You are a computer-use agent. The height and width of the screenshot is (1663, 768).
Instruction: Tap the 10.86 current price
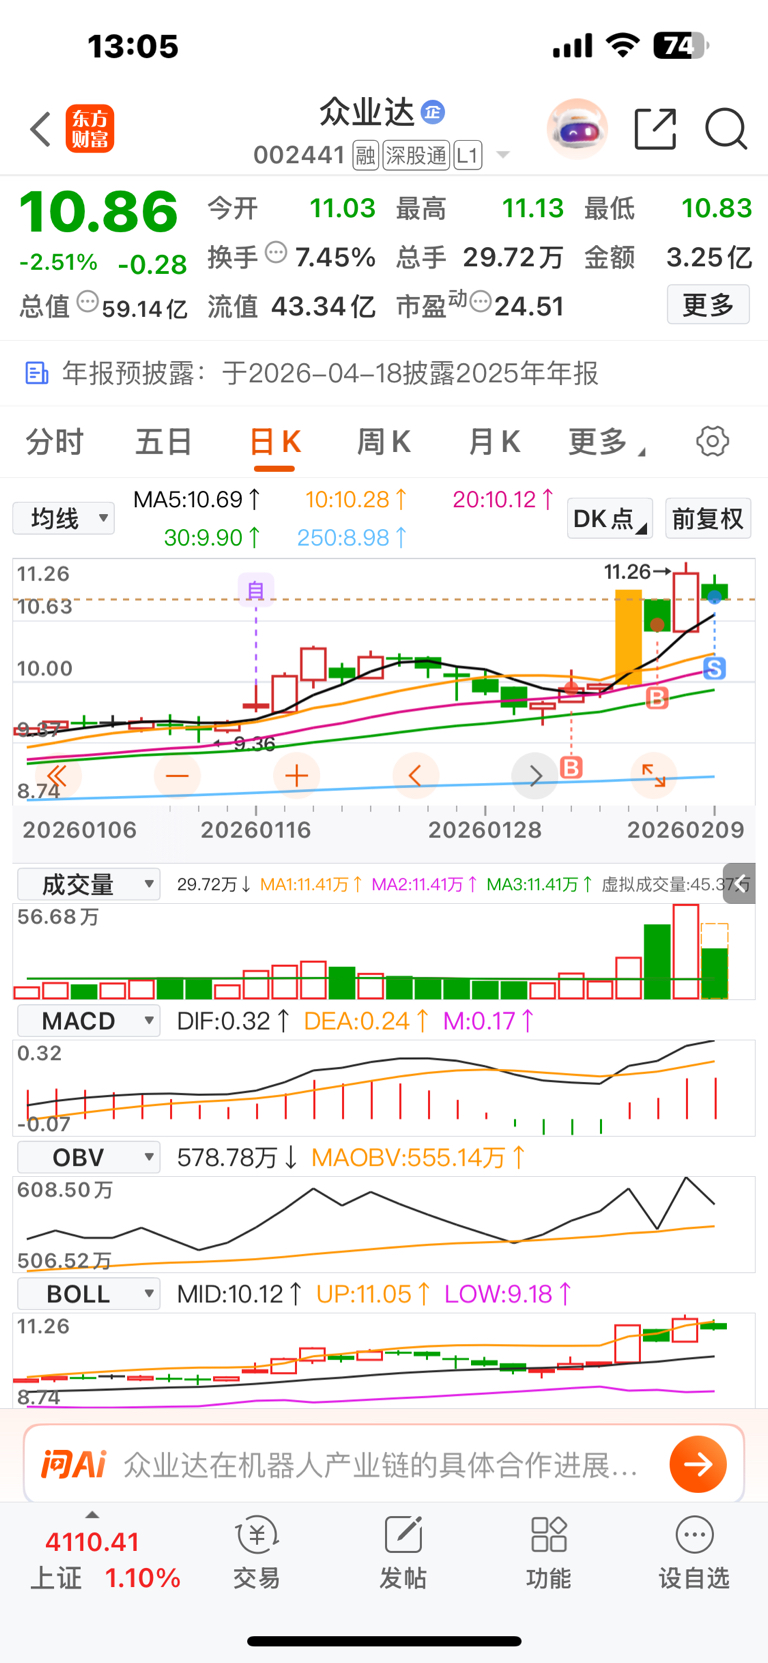tap(98, 212)
